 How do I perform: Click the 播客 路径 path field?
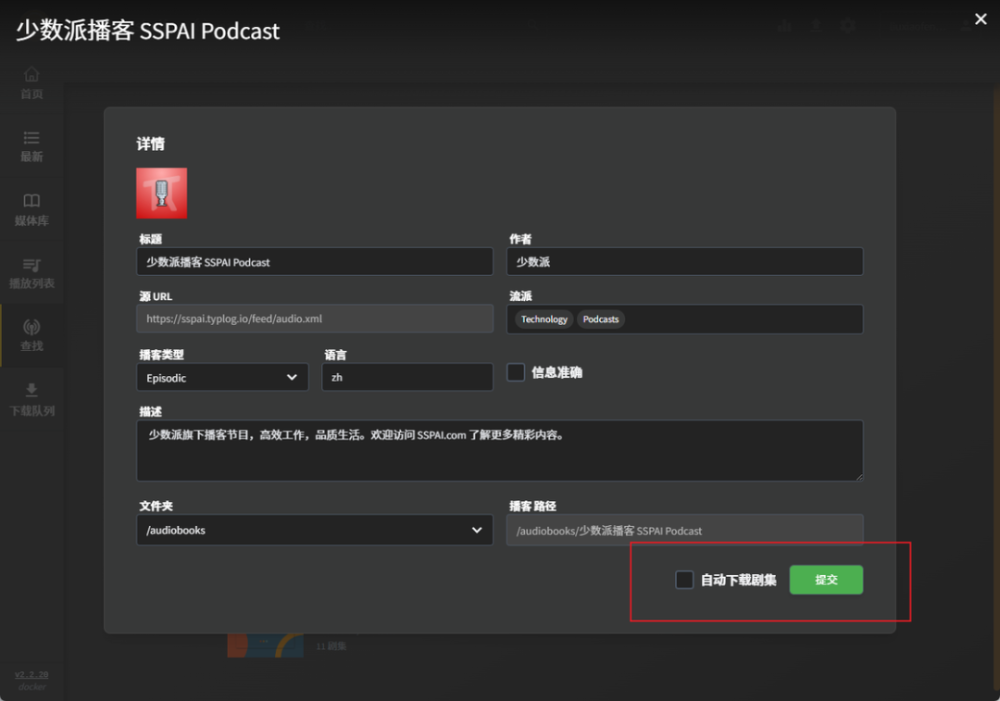(685, 530)
